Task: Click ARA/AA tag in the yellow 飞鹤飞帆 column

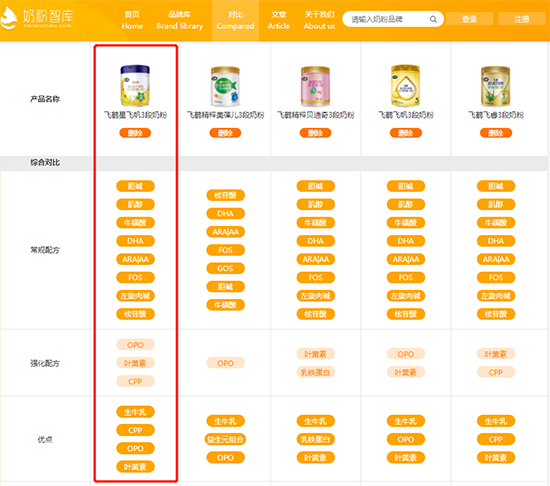Action: point(405,259)
